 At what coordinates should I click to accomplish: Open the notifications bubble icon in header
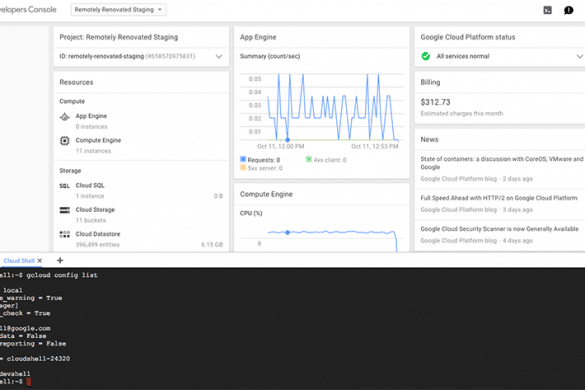tap(568, 10)
